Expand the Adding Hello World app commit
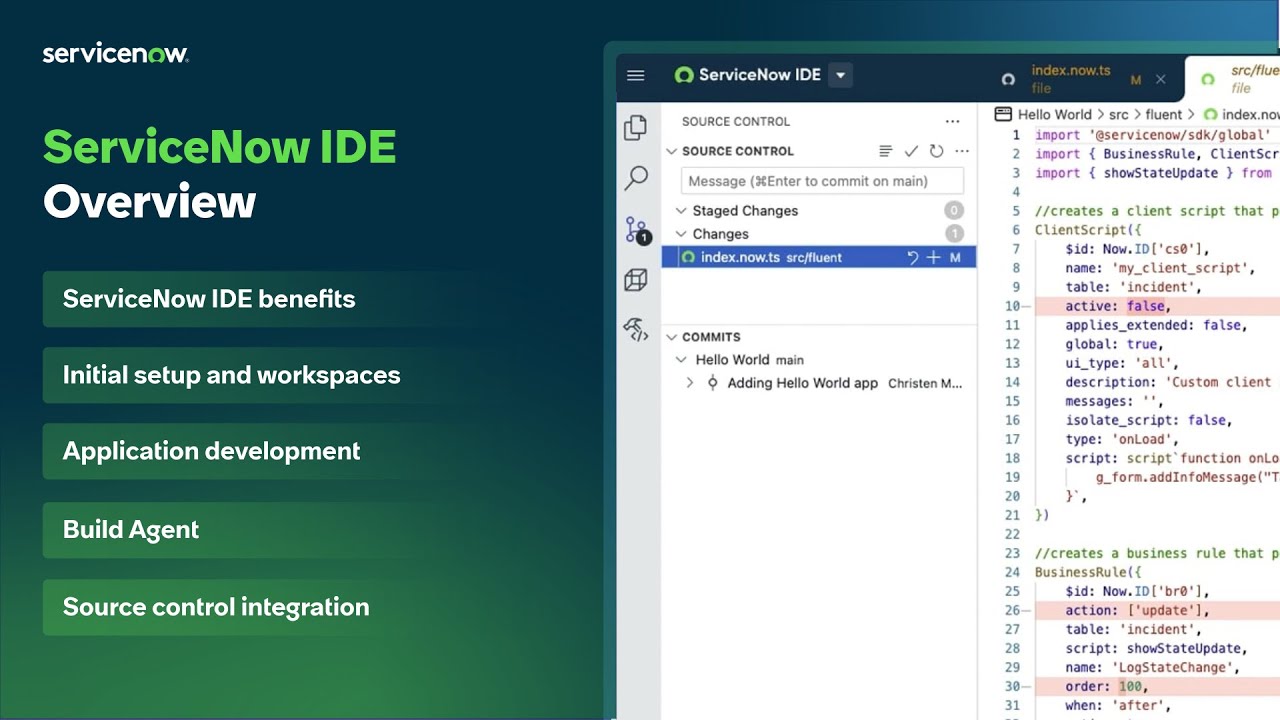 click(x=689, y=382)
